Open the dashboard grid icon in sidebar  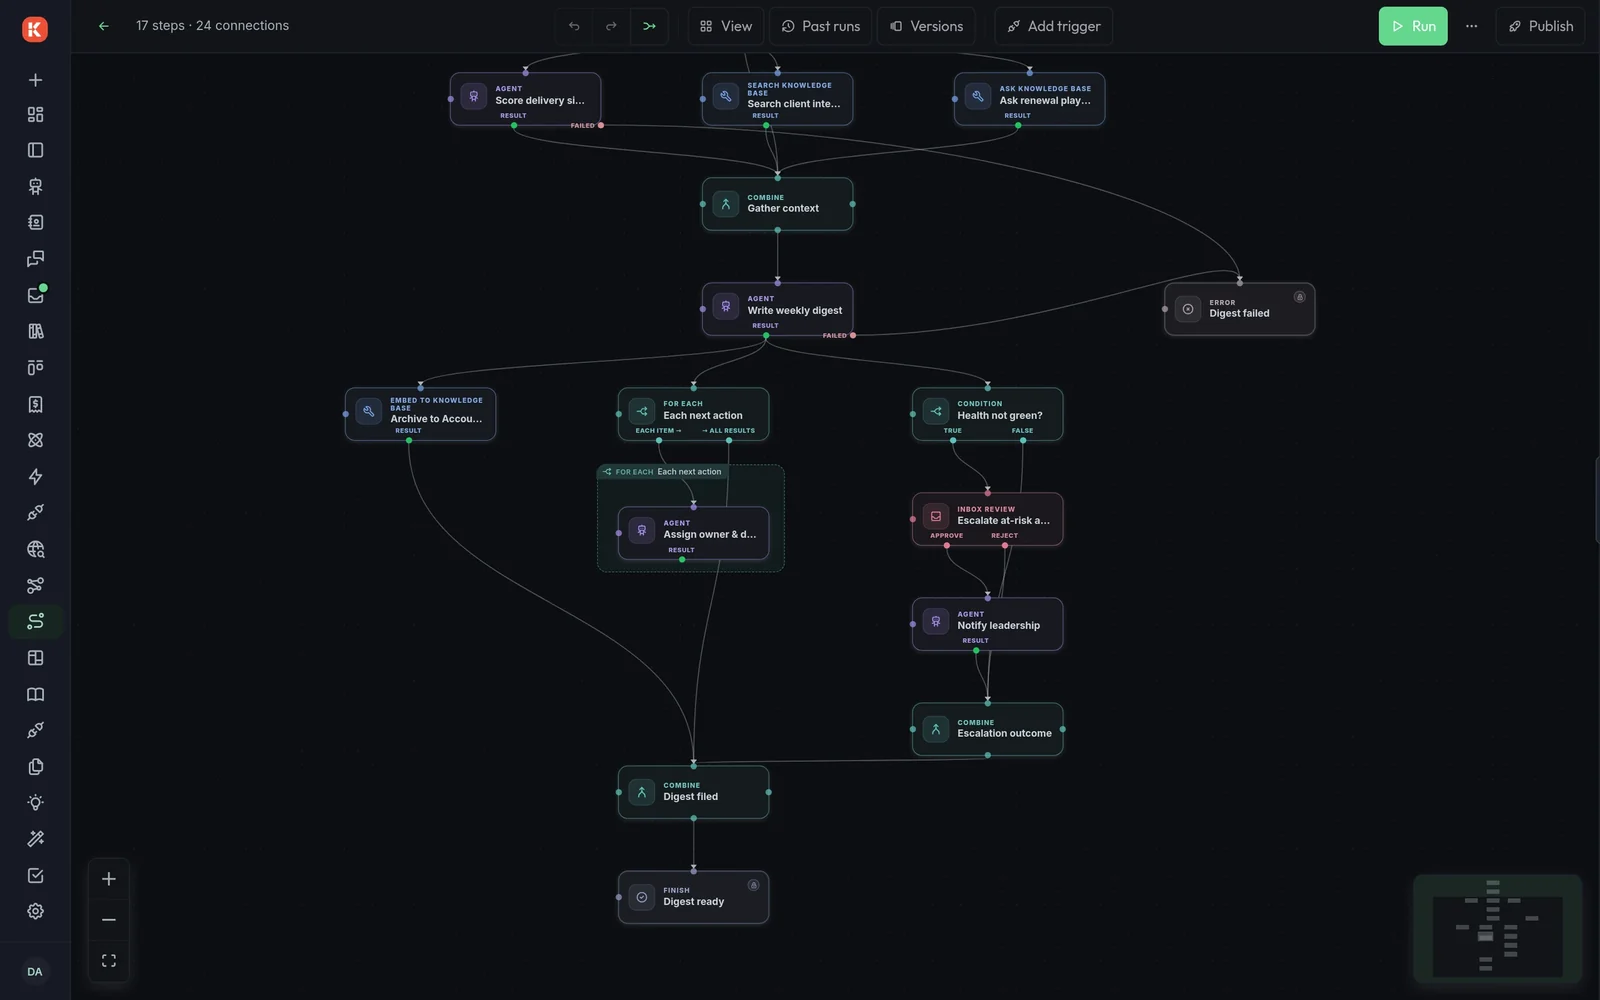tap(35, 114)
